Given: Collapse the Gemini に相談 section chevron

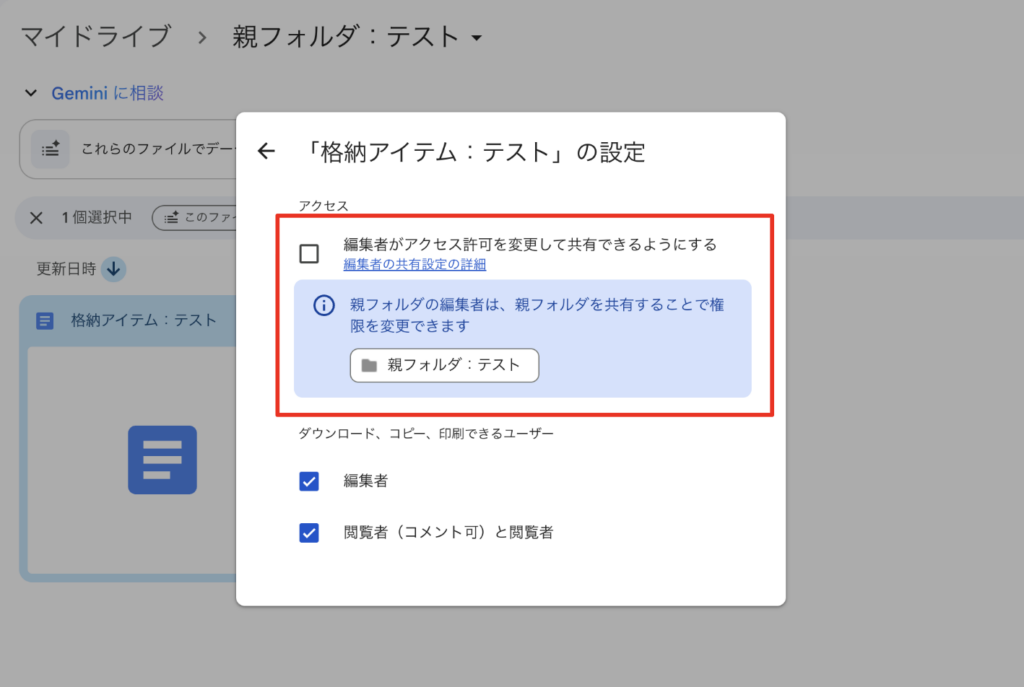Looking at the screenshot, I should (30, 93).
